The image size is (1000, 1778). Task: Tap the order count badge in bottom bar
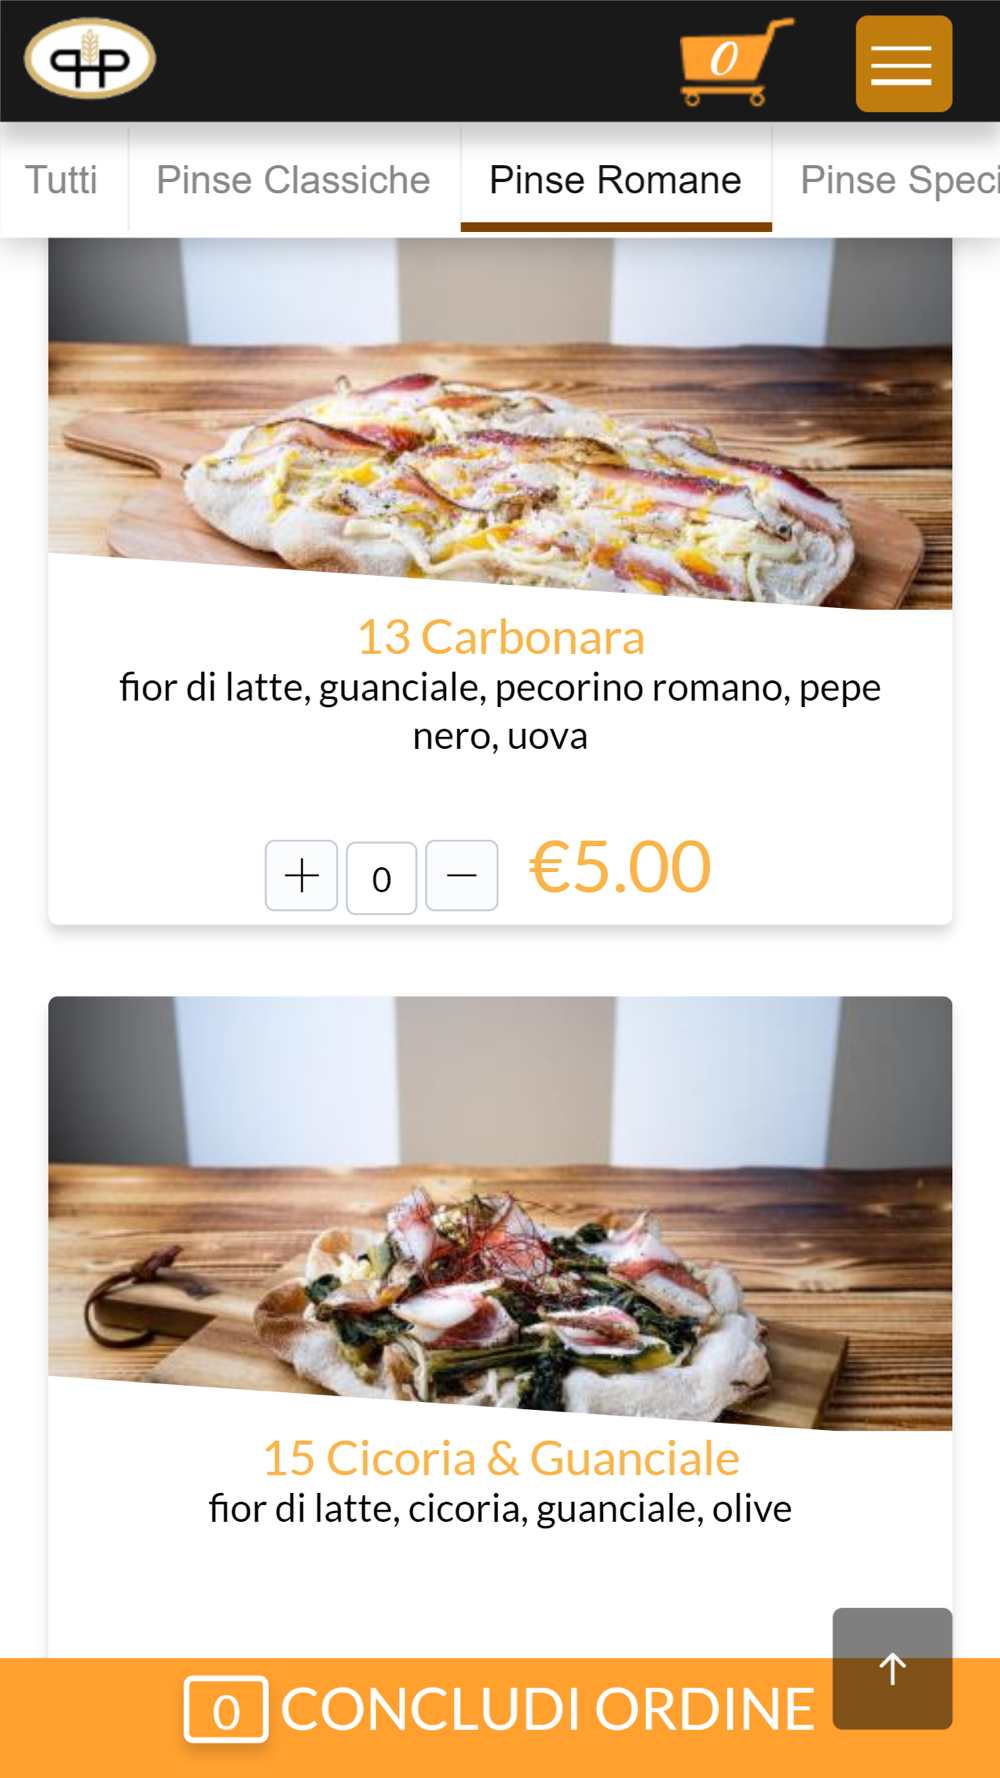click(226, 1710)
